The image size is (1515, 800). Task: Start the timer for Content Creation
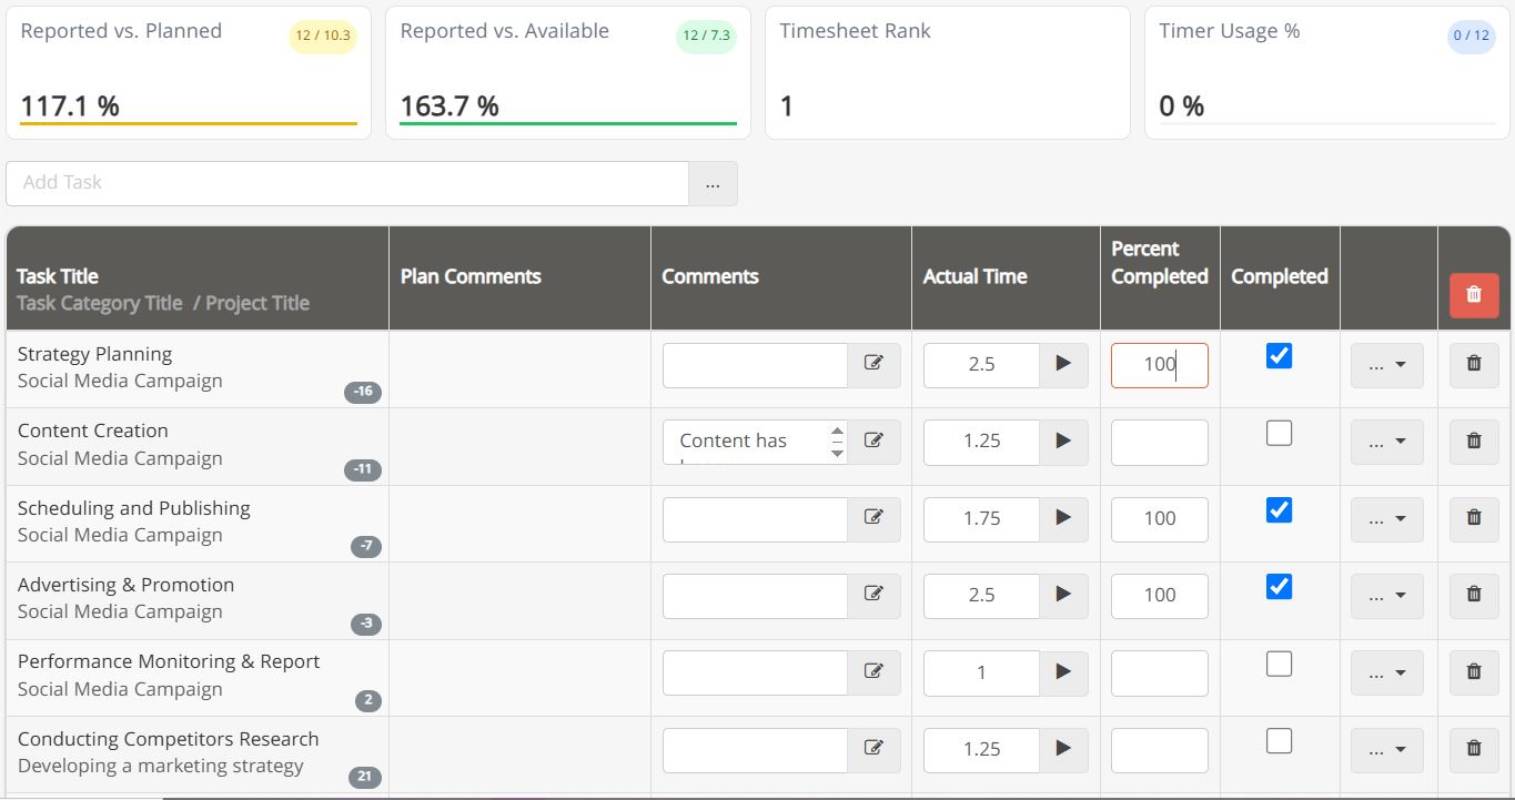coord(1063,442)
